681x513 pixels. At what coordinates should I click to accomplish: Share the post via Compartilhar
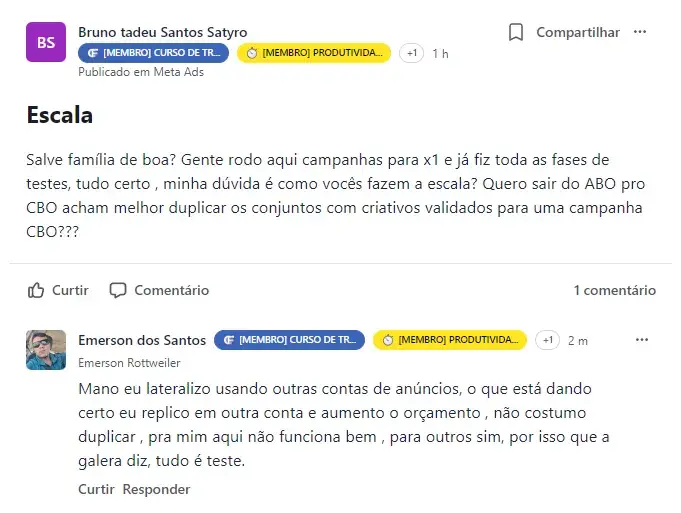coord(578,32)
